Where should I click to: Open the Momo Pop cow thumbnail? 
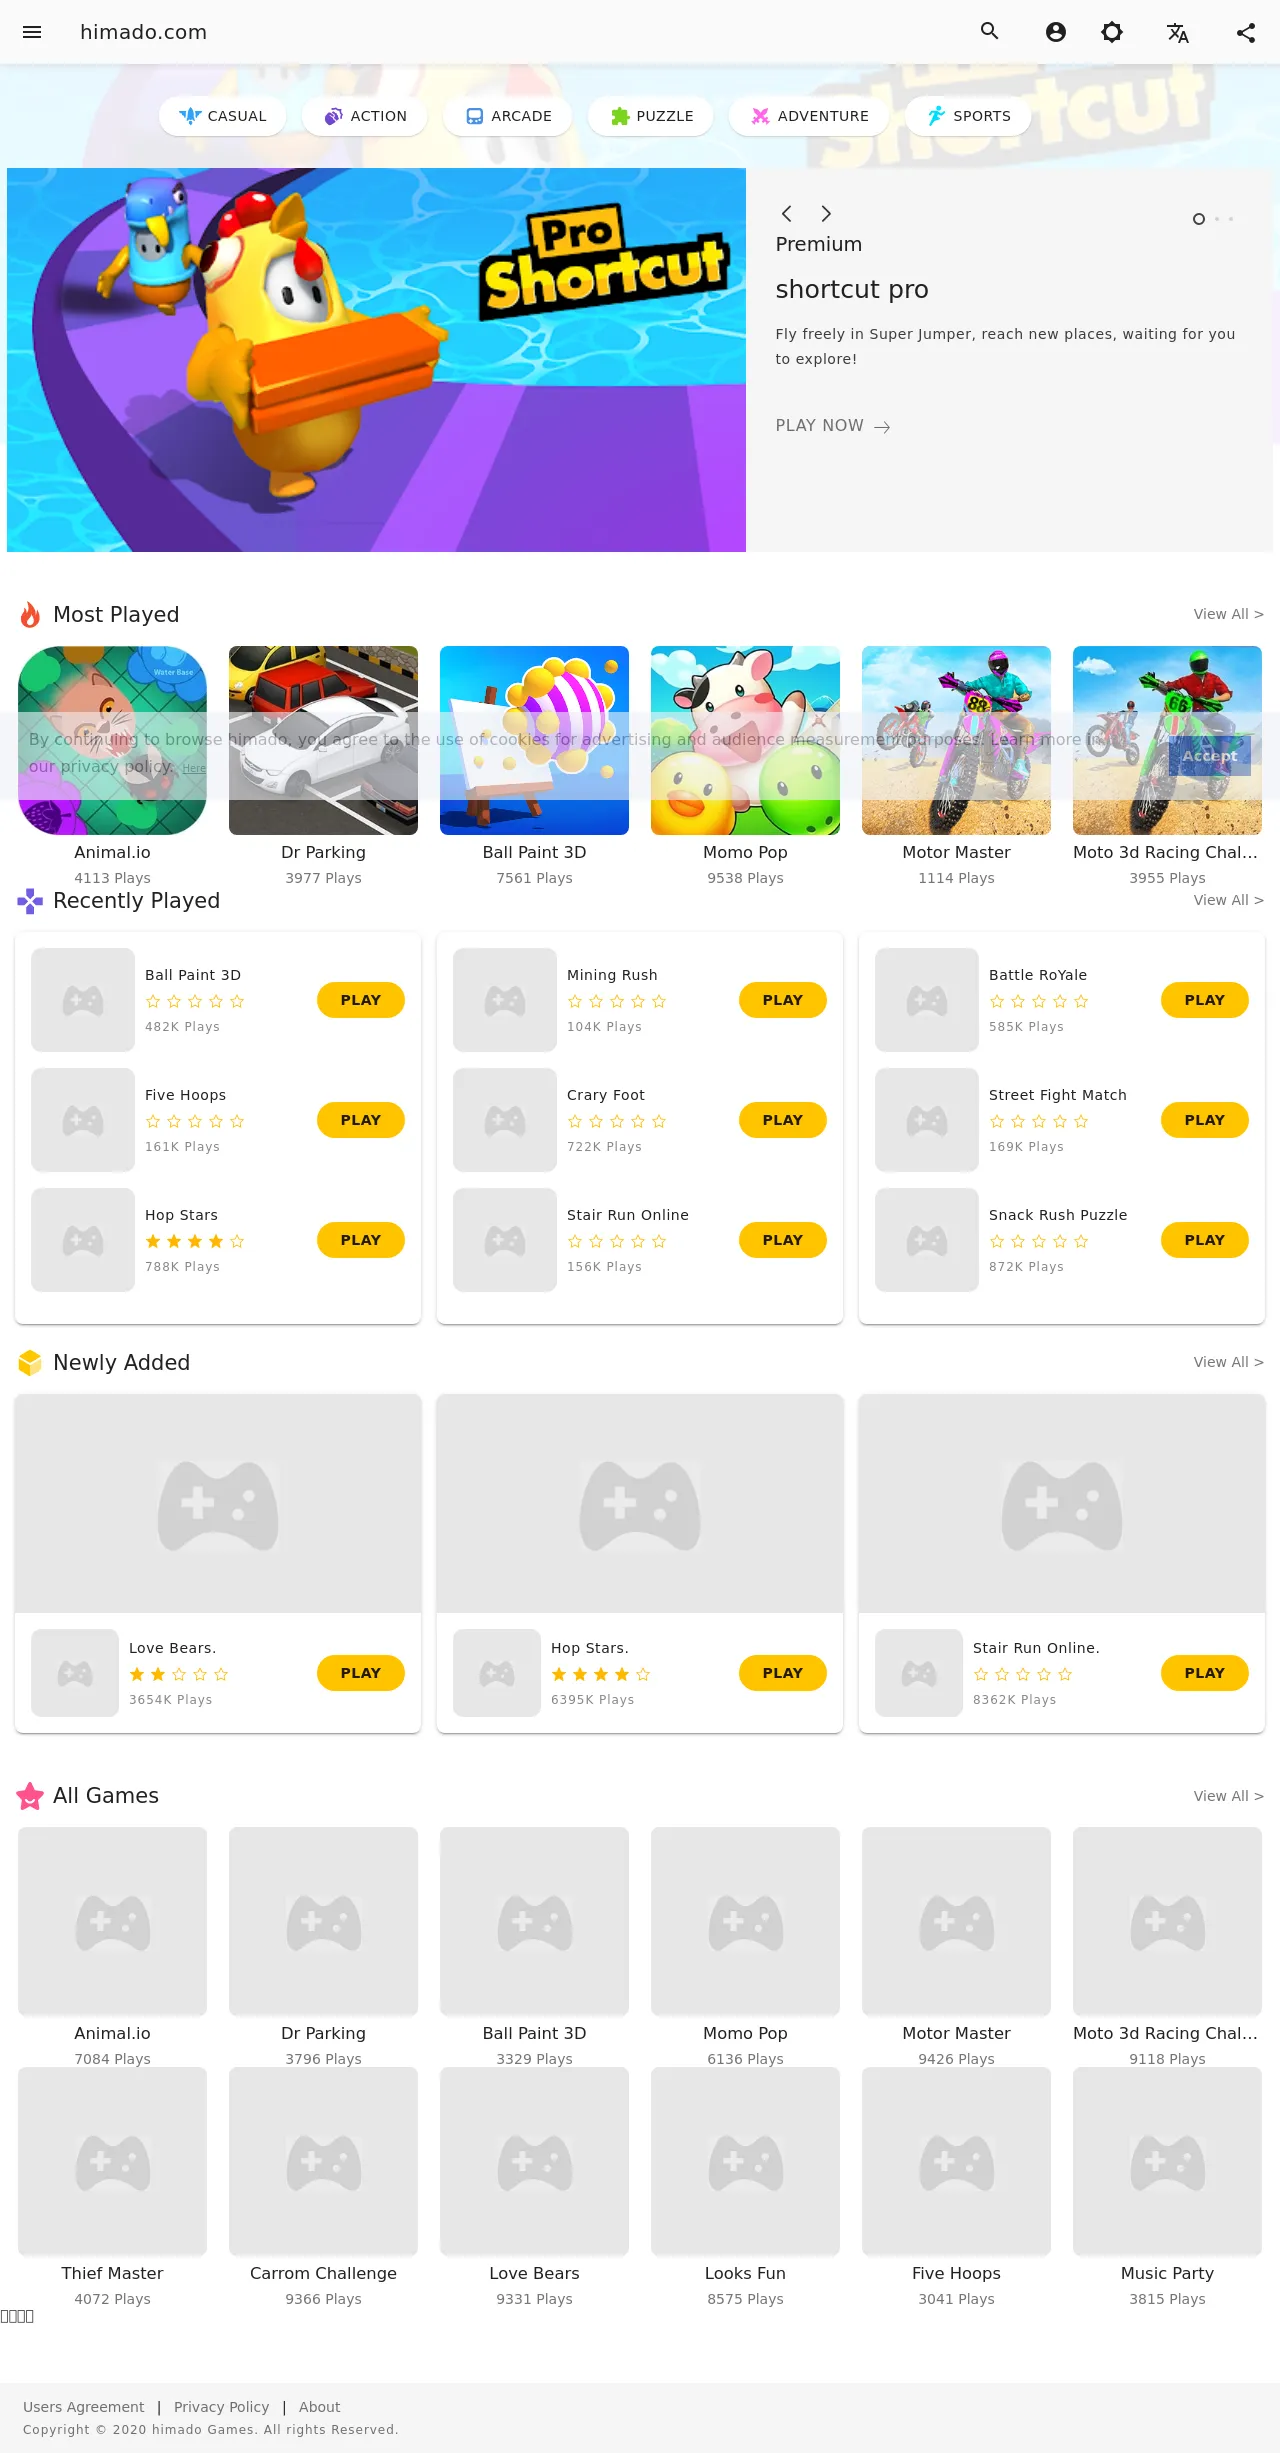pyautogui.click(x=745, y=740)
